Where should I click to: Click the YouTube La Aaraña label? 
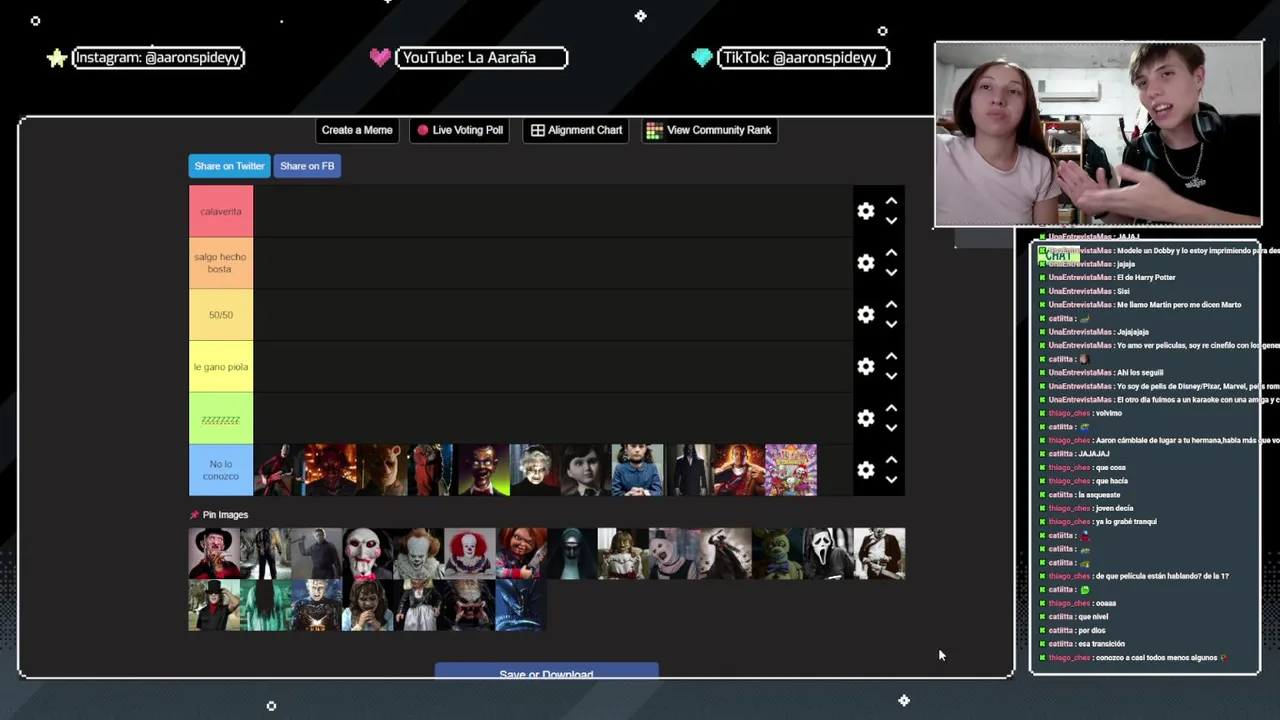[481, 58]
